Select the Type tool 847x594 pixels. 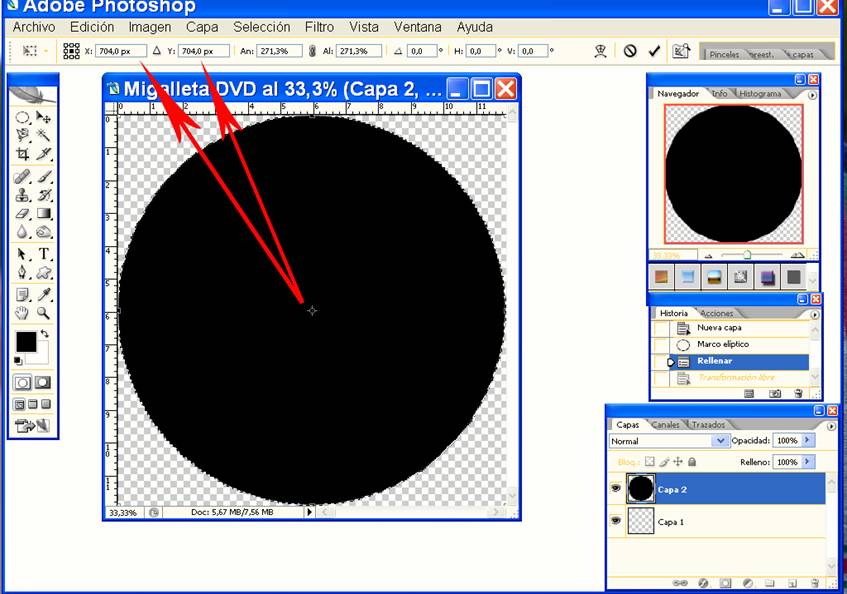(44, 254)
